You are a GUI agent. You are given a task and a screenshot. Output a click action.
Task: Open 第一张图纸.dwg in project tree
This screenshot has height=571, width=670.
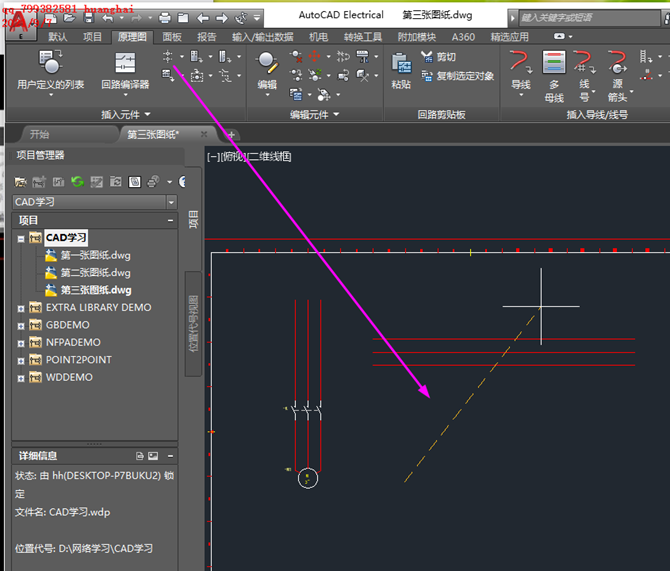(95, 255)
